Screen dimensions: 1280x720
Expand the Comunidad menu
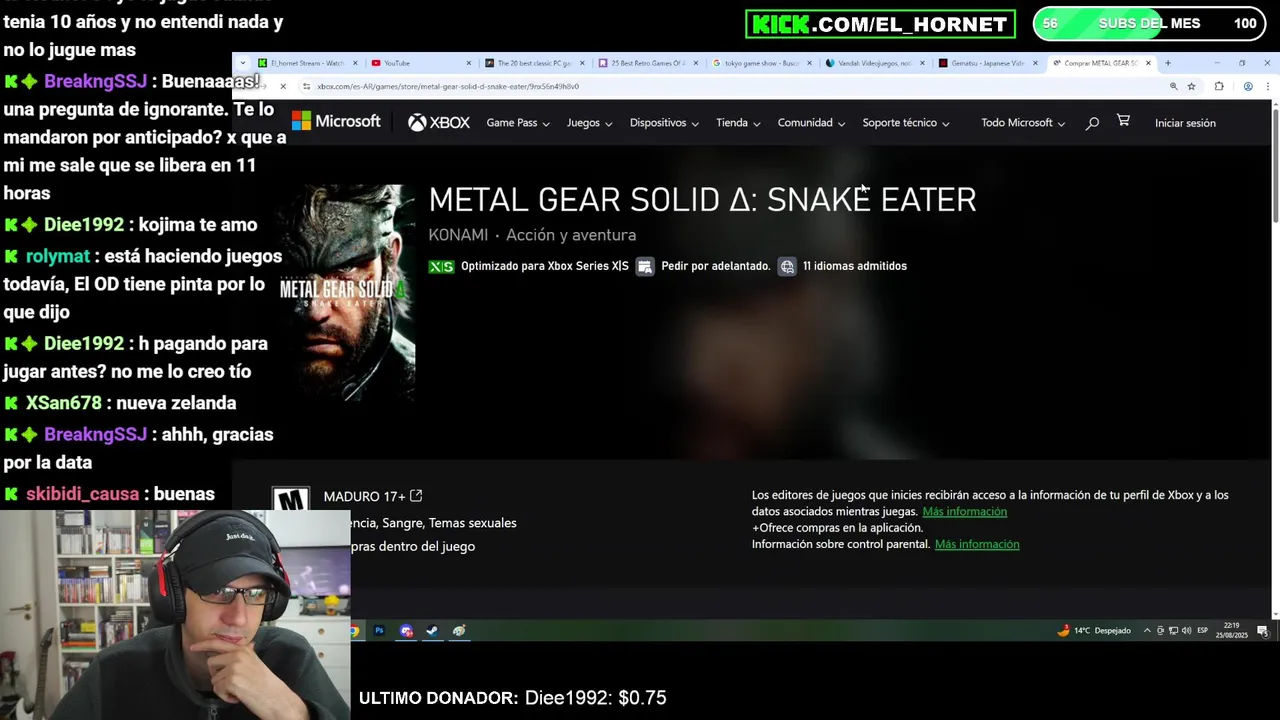click(811, 123)
